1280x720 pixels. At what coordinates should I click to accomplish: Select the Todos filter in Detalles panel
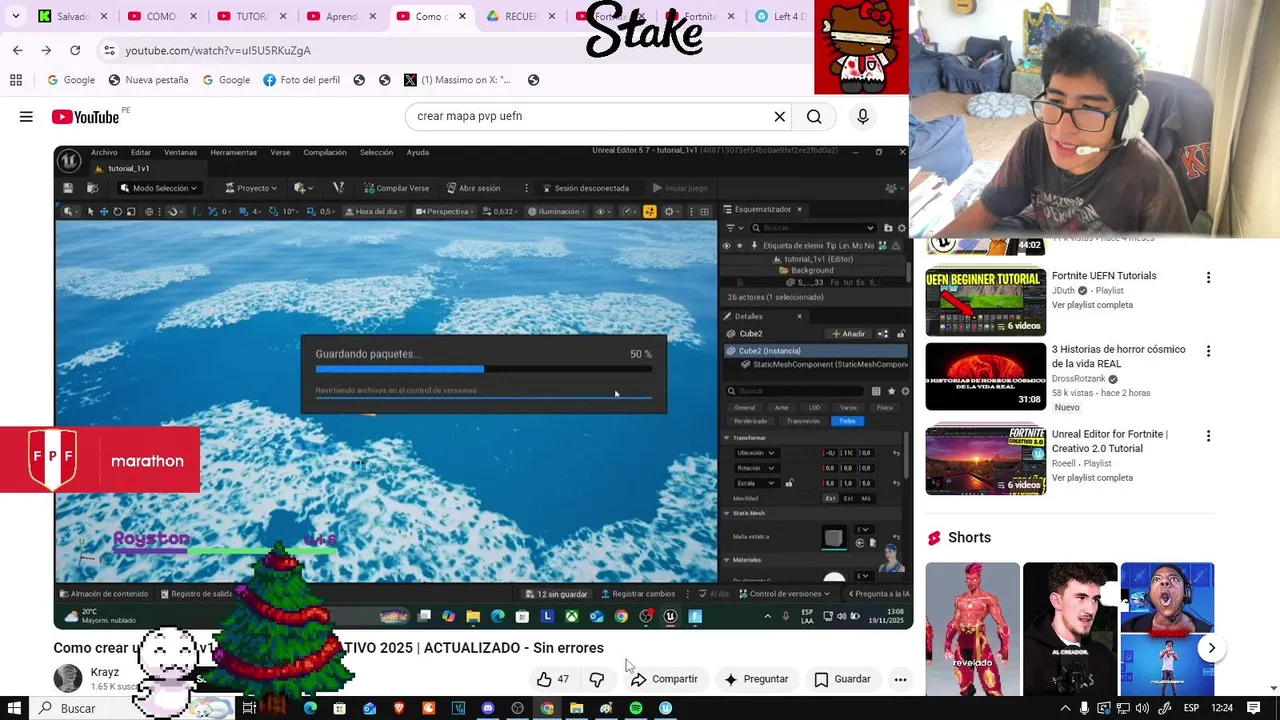(847, 421)
